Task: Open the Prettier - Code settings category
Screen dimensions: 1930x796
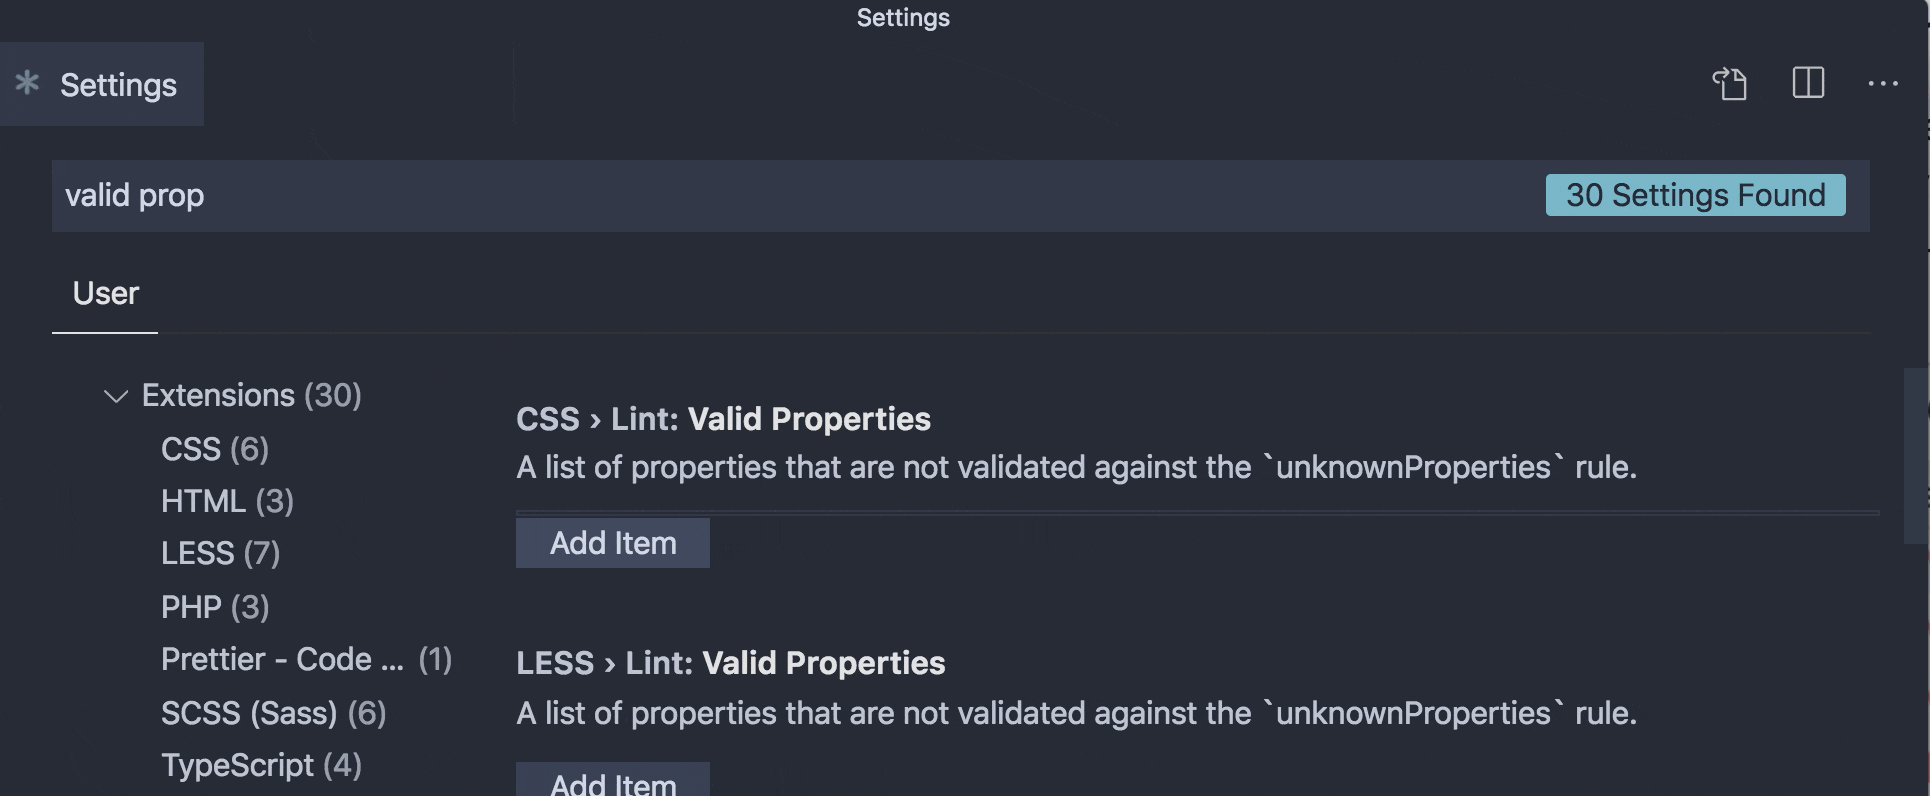Action: pos(305,659)
